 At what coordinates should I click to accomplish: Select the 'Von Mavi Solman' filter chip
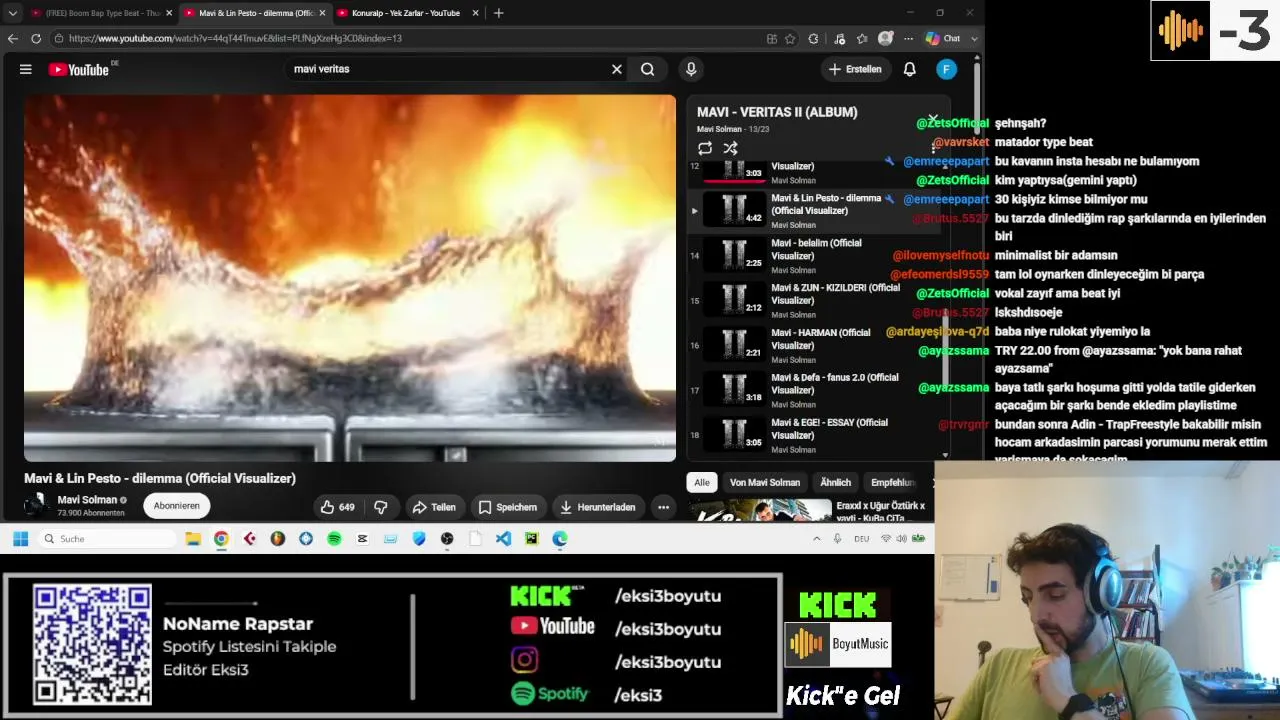(765, 482)
